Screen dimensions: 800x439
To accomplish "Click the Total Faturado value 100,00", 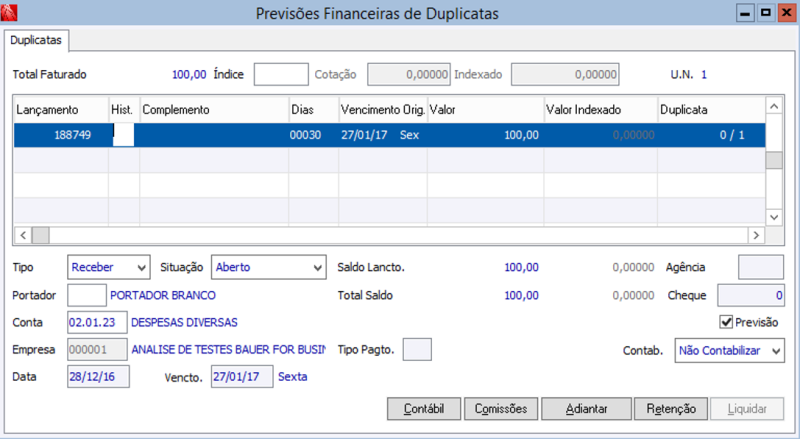I will 189,75.
